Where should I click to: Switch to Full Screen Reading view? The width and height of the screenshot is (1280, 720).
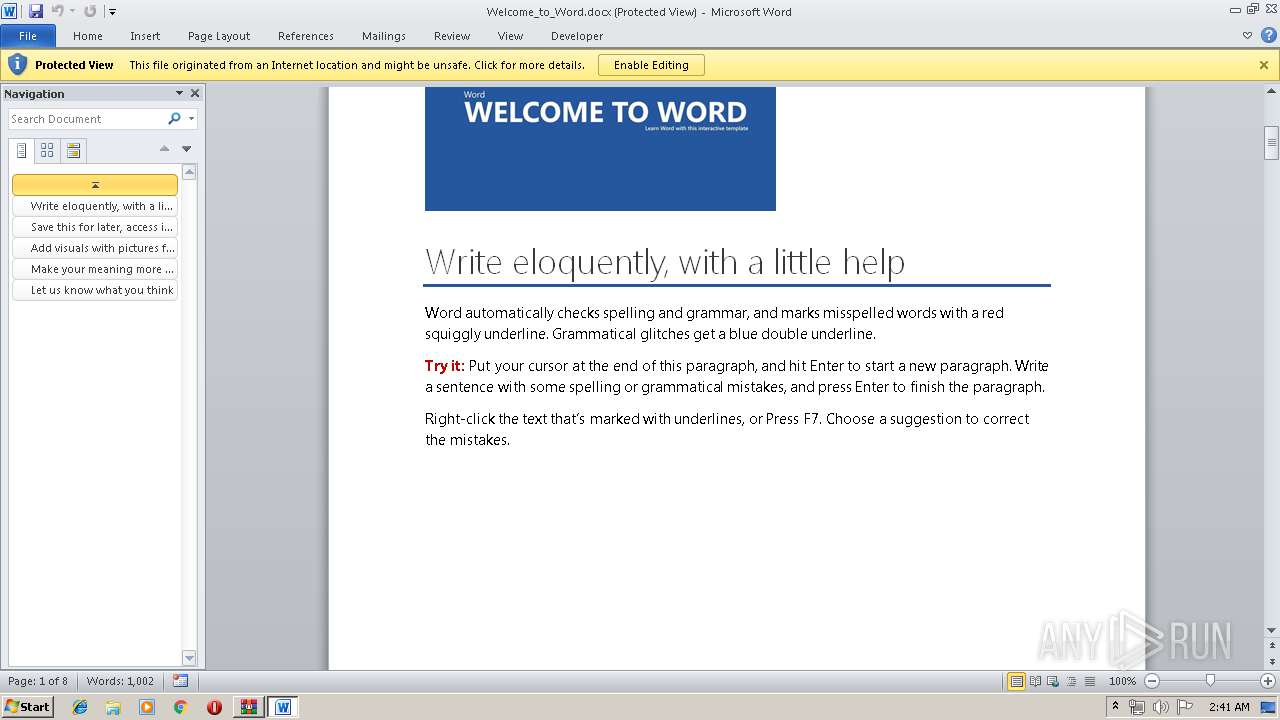(x=1035, y=681)
